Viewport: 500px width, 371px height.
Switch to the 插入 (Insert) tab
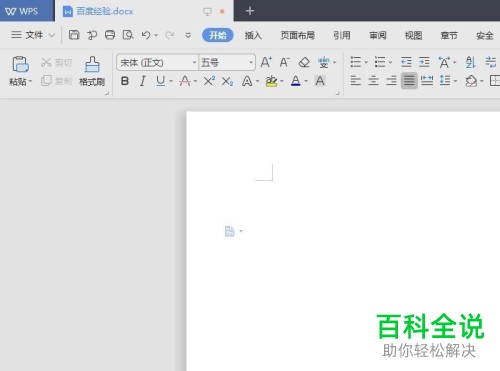coord(253,35)
